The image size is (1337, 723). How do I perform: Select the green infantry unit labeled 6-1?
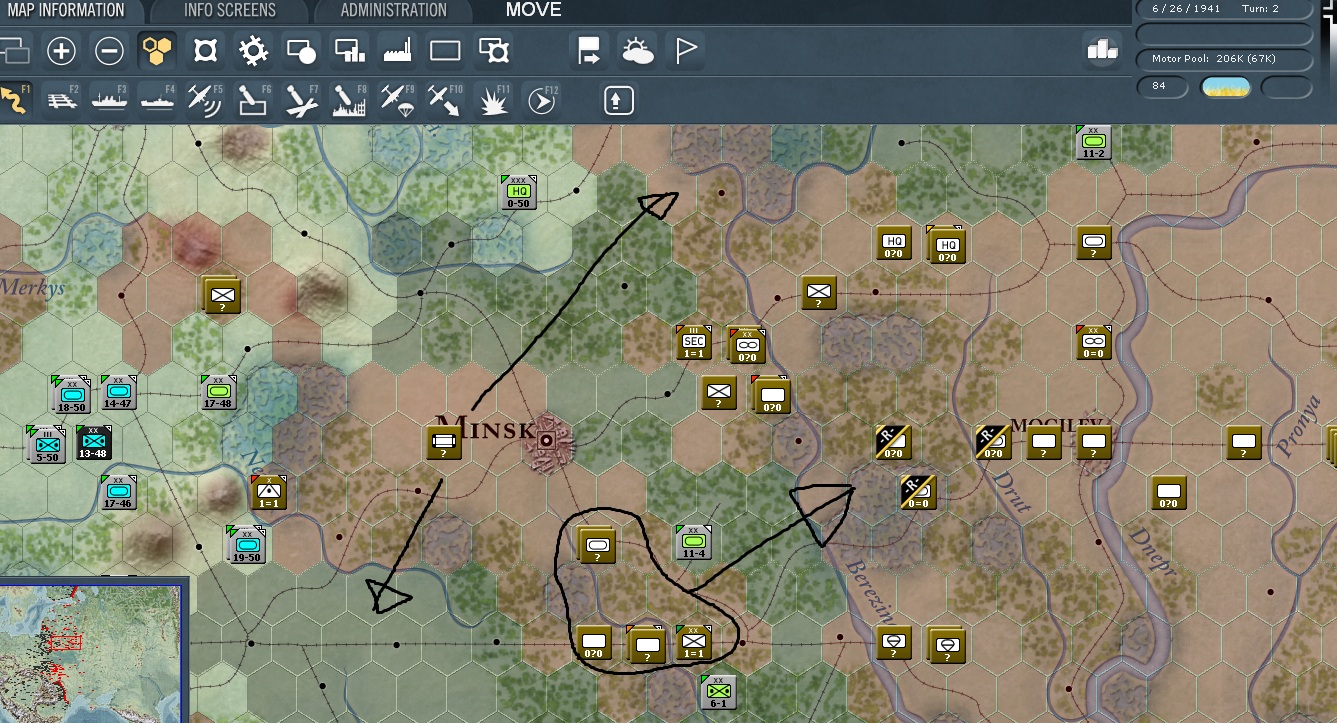pos(718,692)
